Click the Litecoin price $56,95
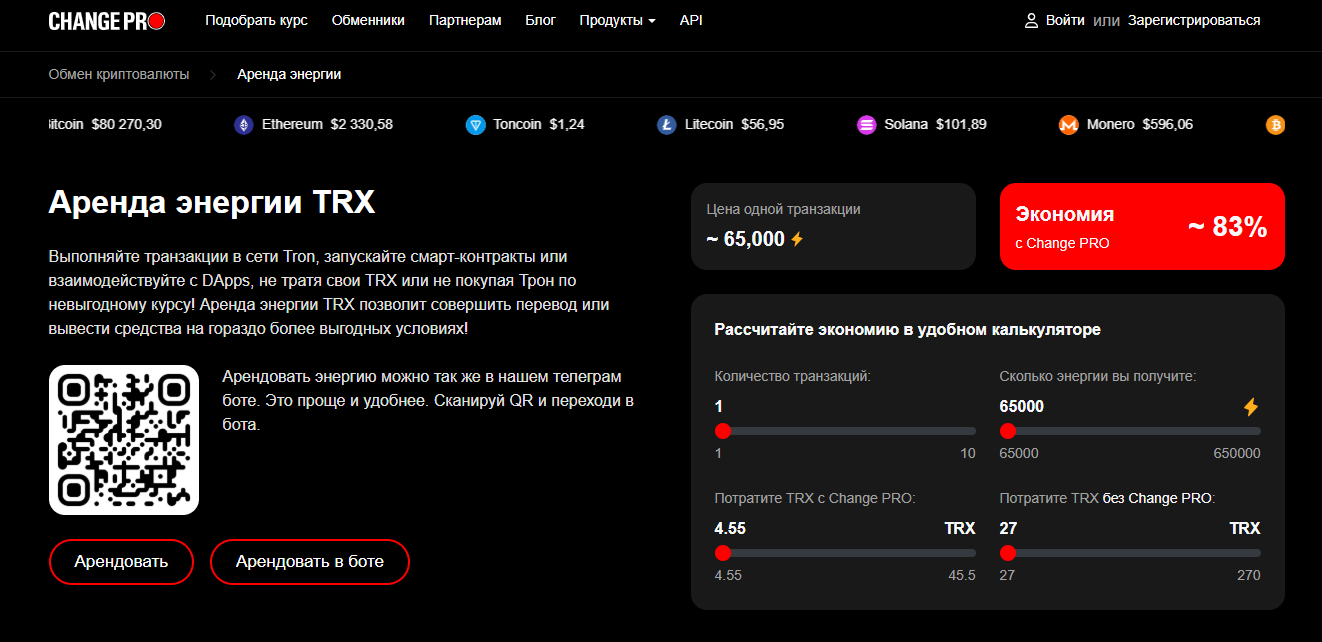The image size is (1322, 642). pyautogui.click(x=763, y=125)
